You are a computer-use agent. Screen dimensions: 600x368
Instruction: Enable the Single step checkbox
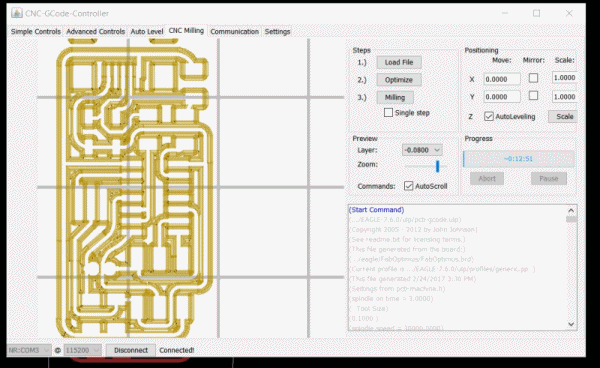pyautogui.click(x=388, y=112)
